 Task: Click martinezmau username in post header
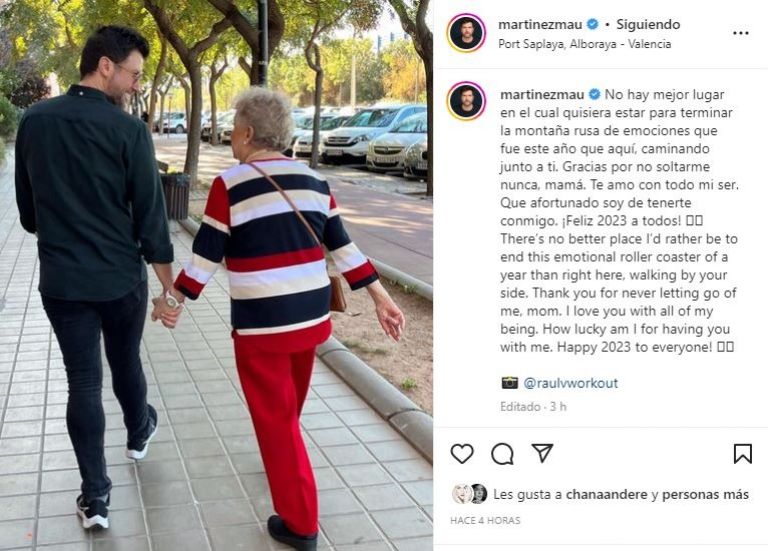[x=541, y=24]
